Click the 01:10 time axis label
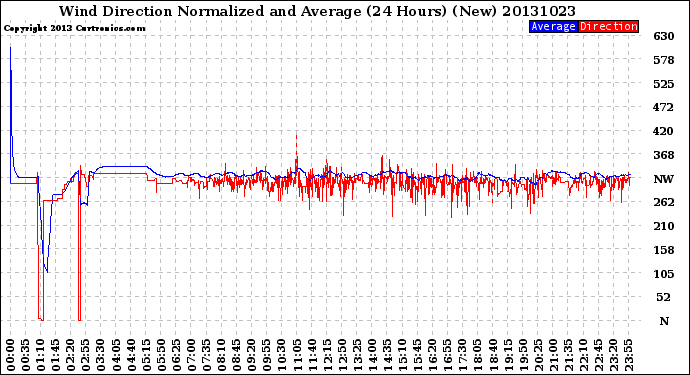Image resolution: width=690 pixels, height=375 pixels. coord(40,355)
